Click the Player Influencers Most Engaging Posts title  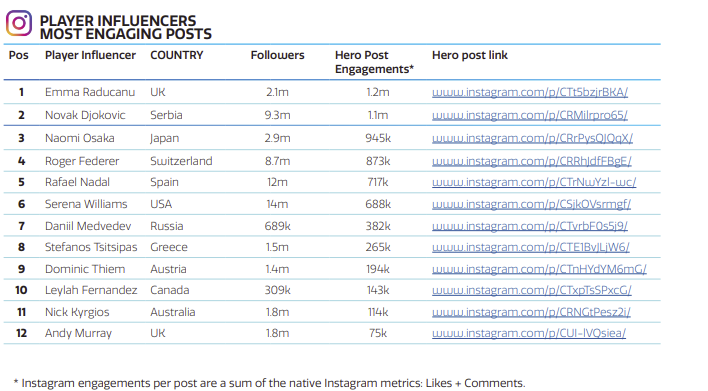(126, 27)
